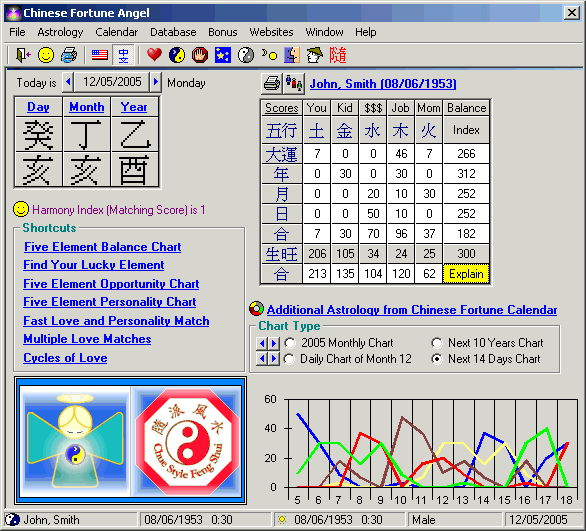The width and height of the screenshot is (586, 531).
Task: Open Fast Love and Personality Match
Action: point(116,321)
